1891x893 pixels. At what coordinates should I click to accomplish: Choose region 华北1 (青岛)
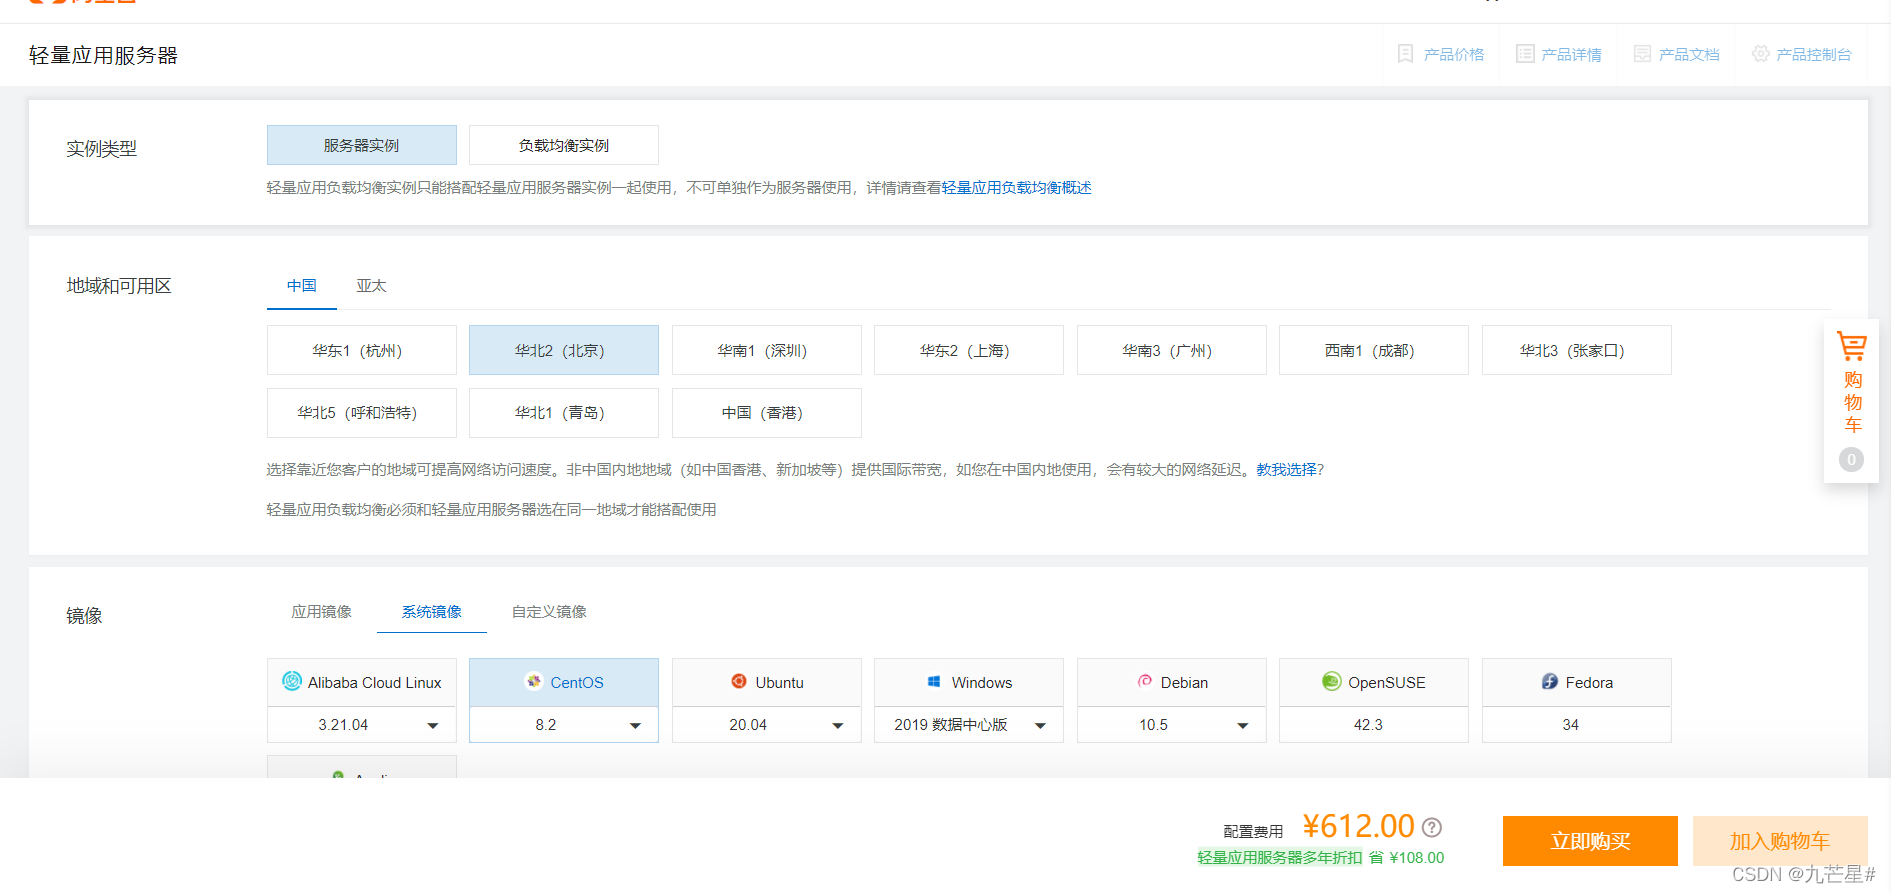564,413
